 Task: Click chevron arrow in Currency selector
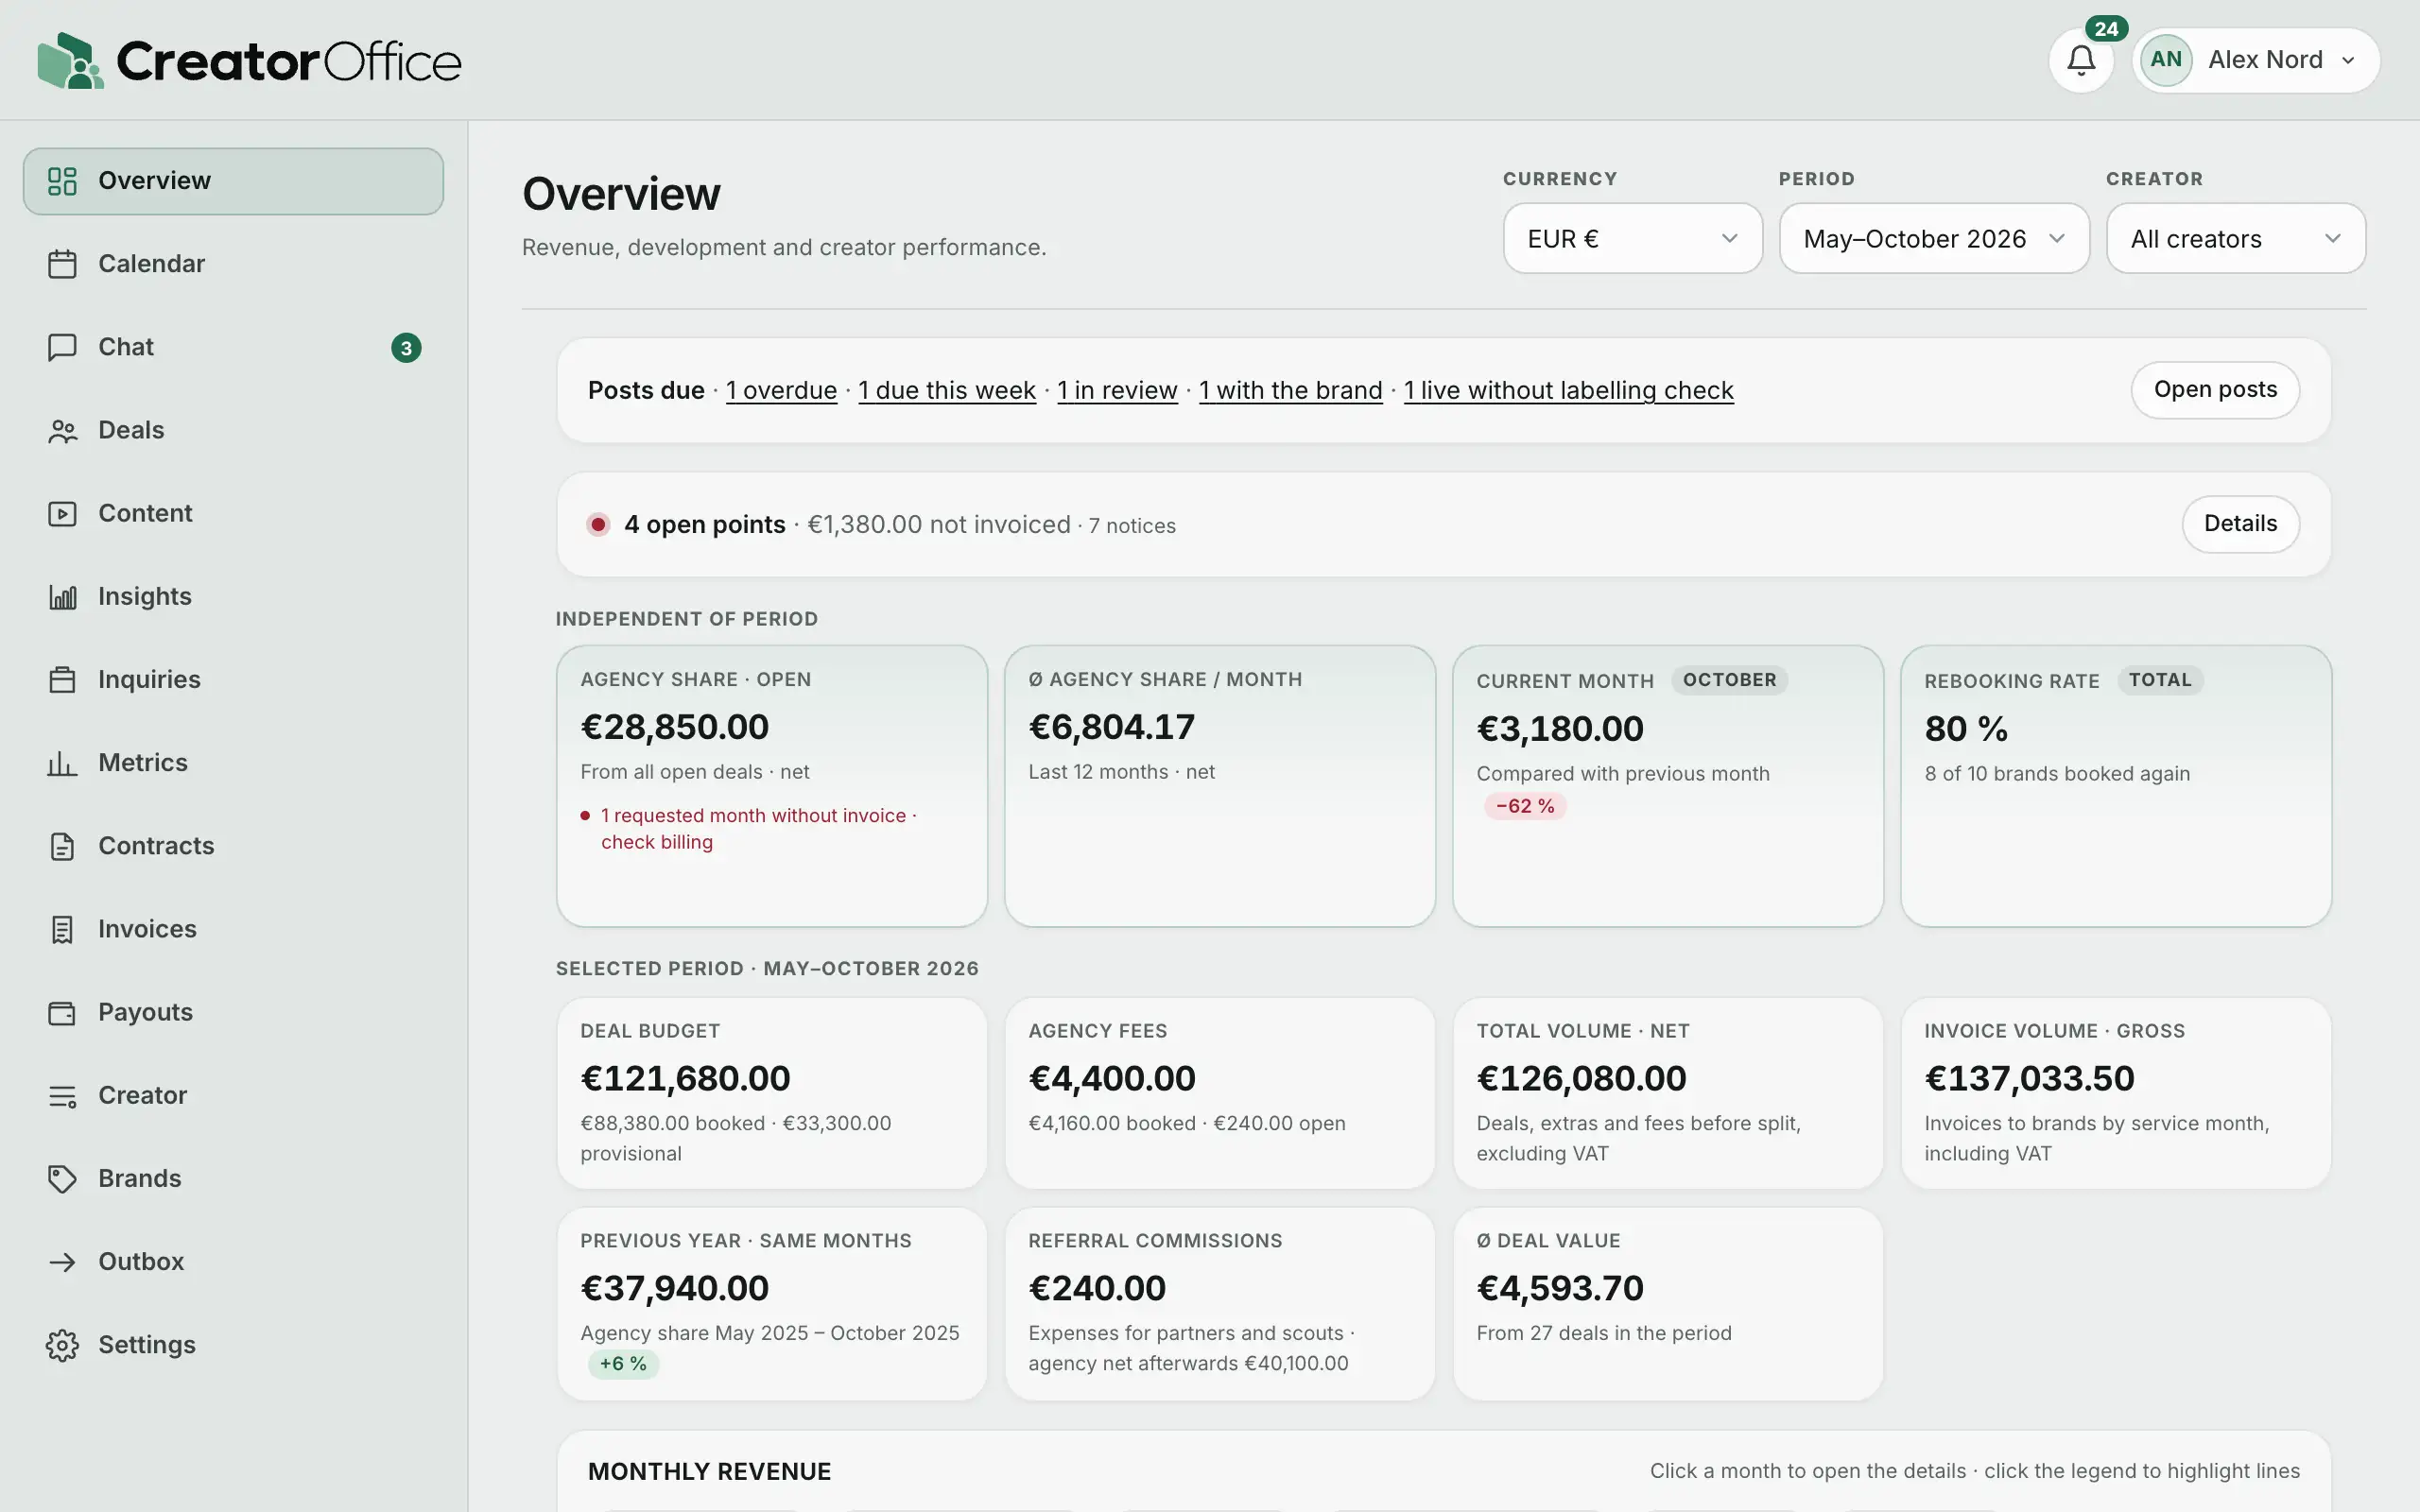[1729, 238]
